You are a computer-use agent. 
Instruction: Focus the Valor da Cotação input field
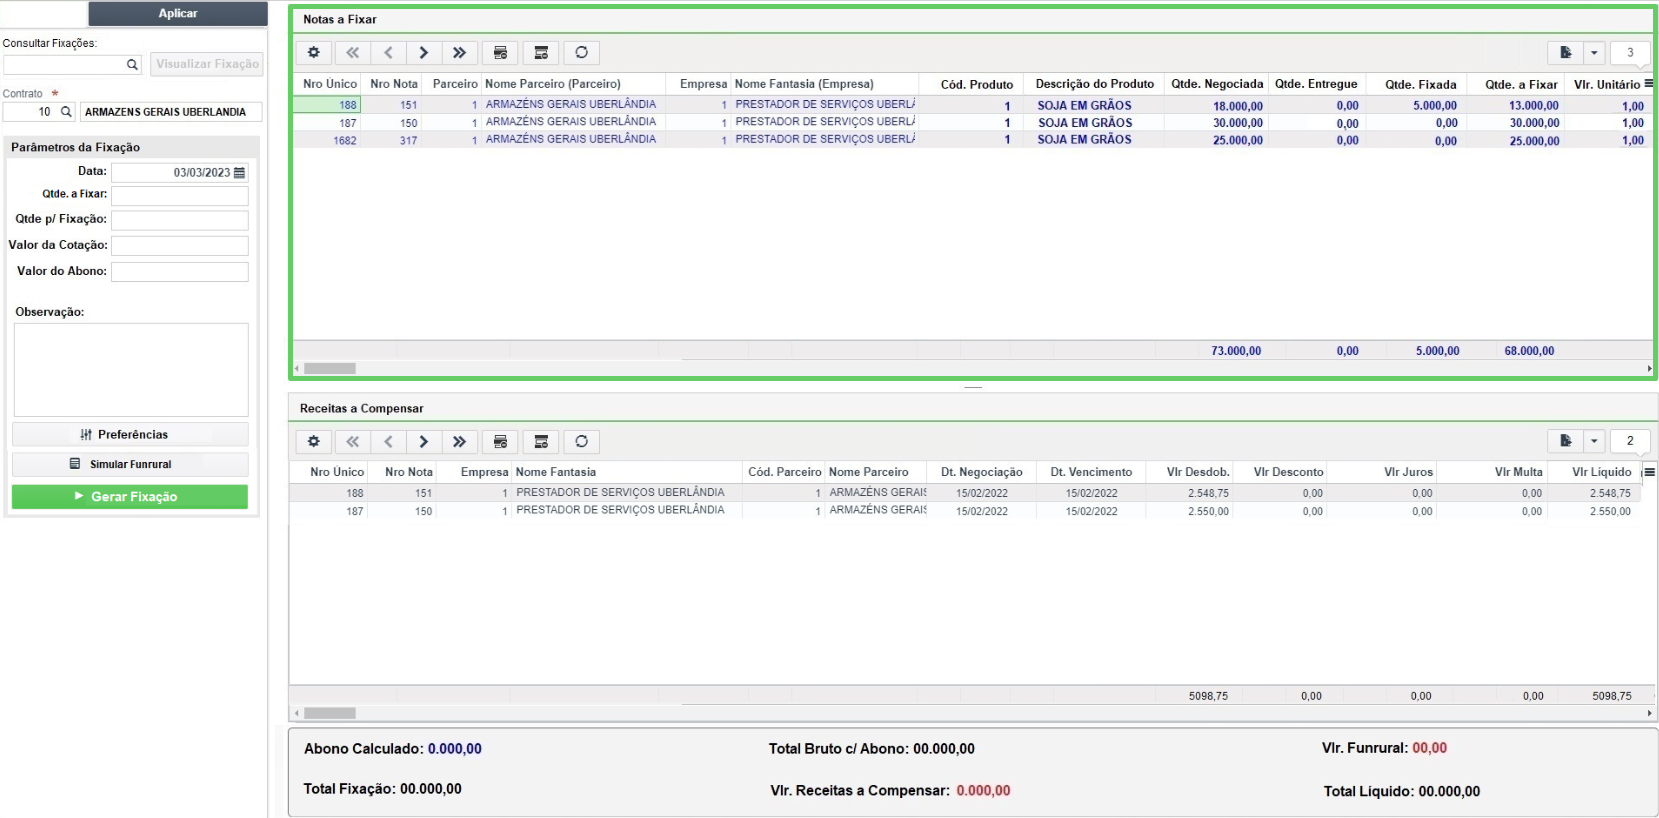180,245
